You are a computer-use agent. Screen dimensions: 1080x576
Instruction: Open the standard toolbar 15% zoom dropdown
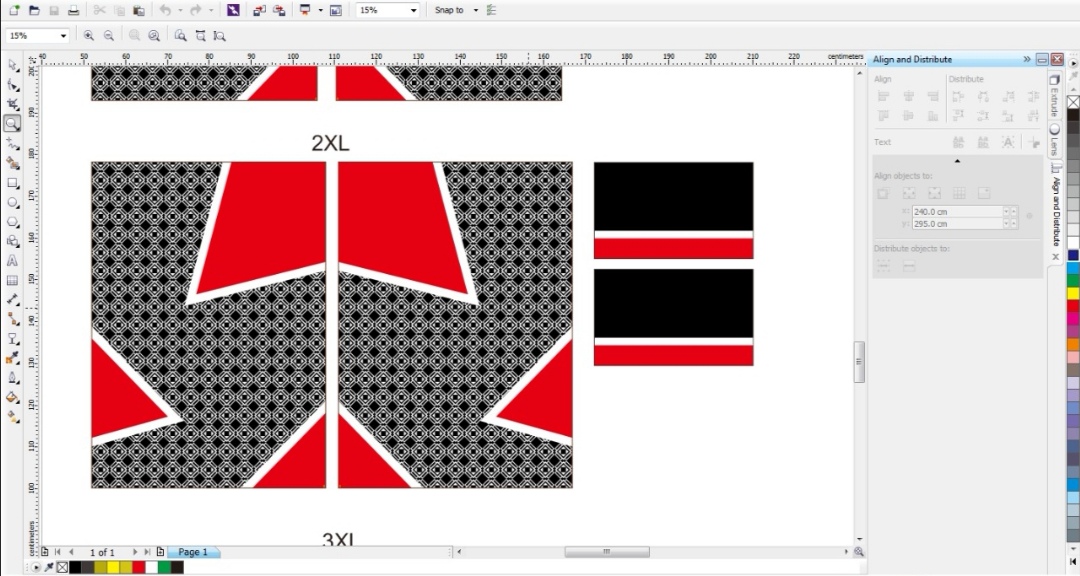(413, 10)
